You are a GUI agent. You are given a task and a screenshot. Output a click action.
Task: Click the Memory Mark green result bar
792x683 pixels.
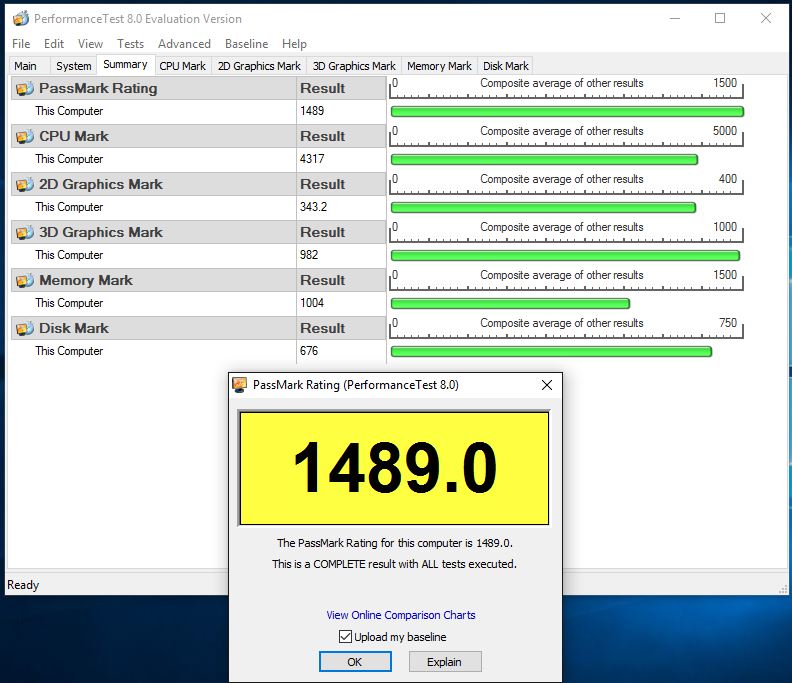[511, 304]
